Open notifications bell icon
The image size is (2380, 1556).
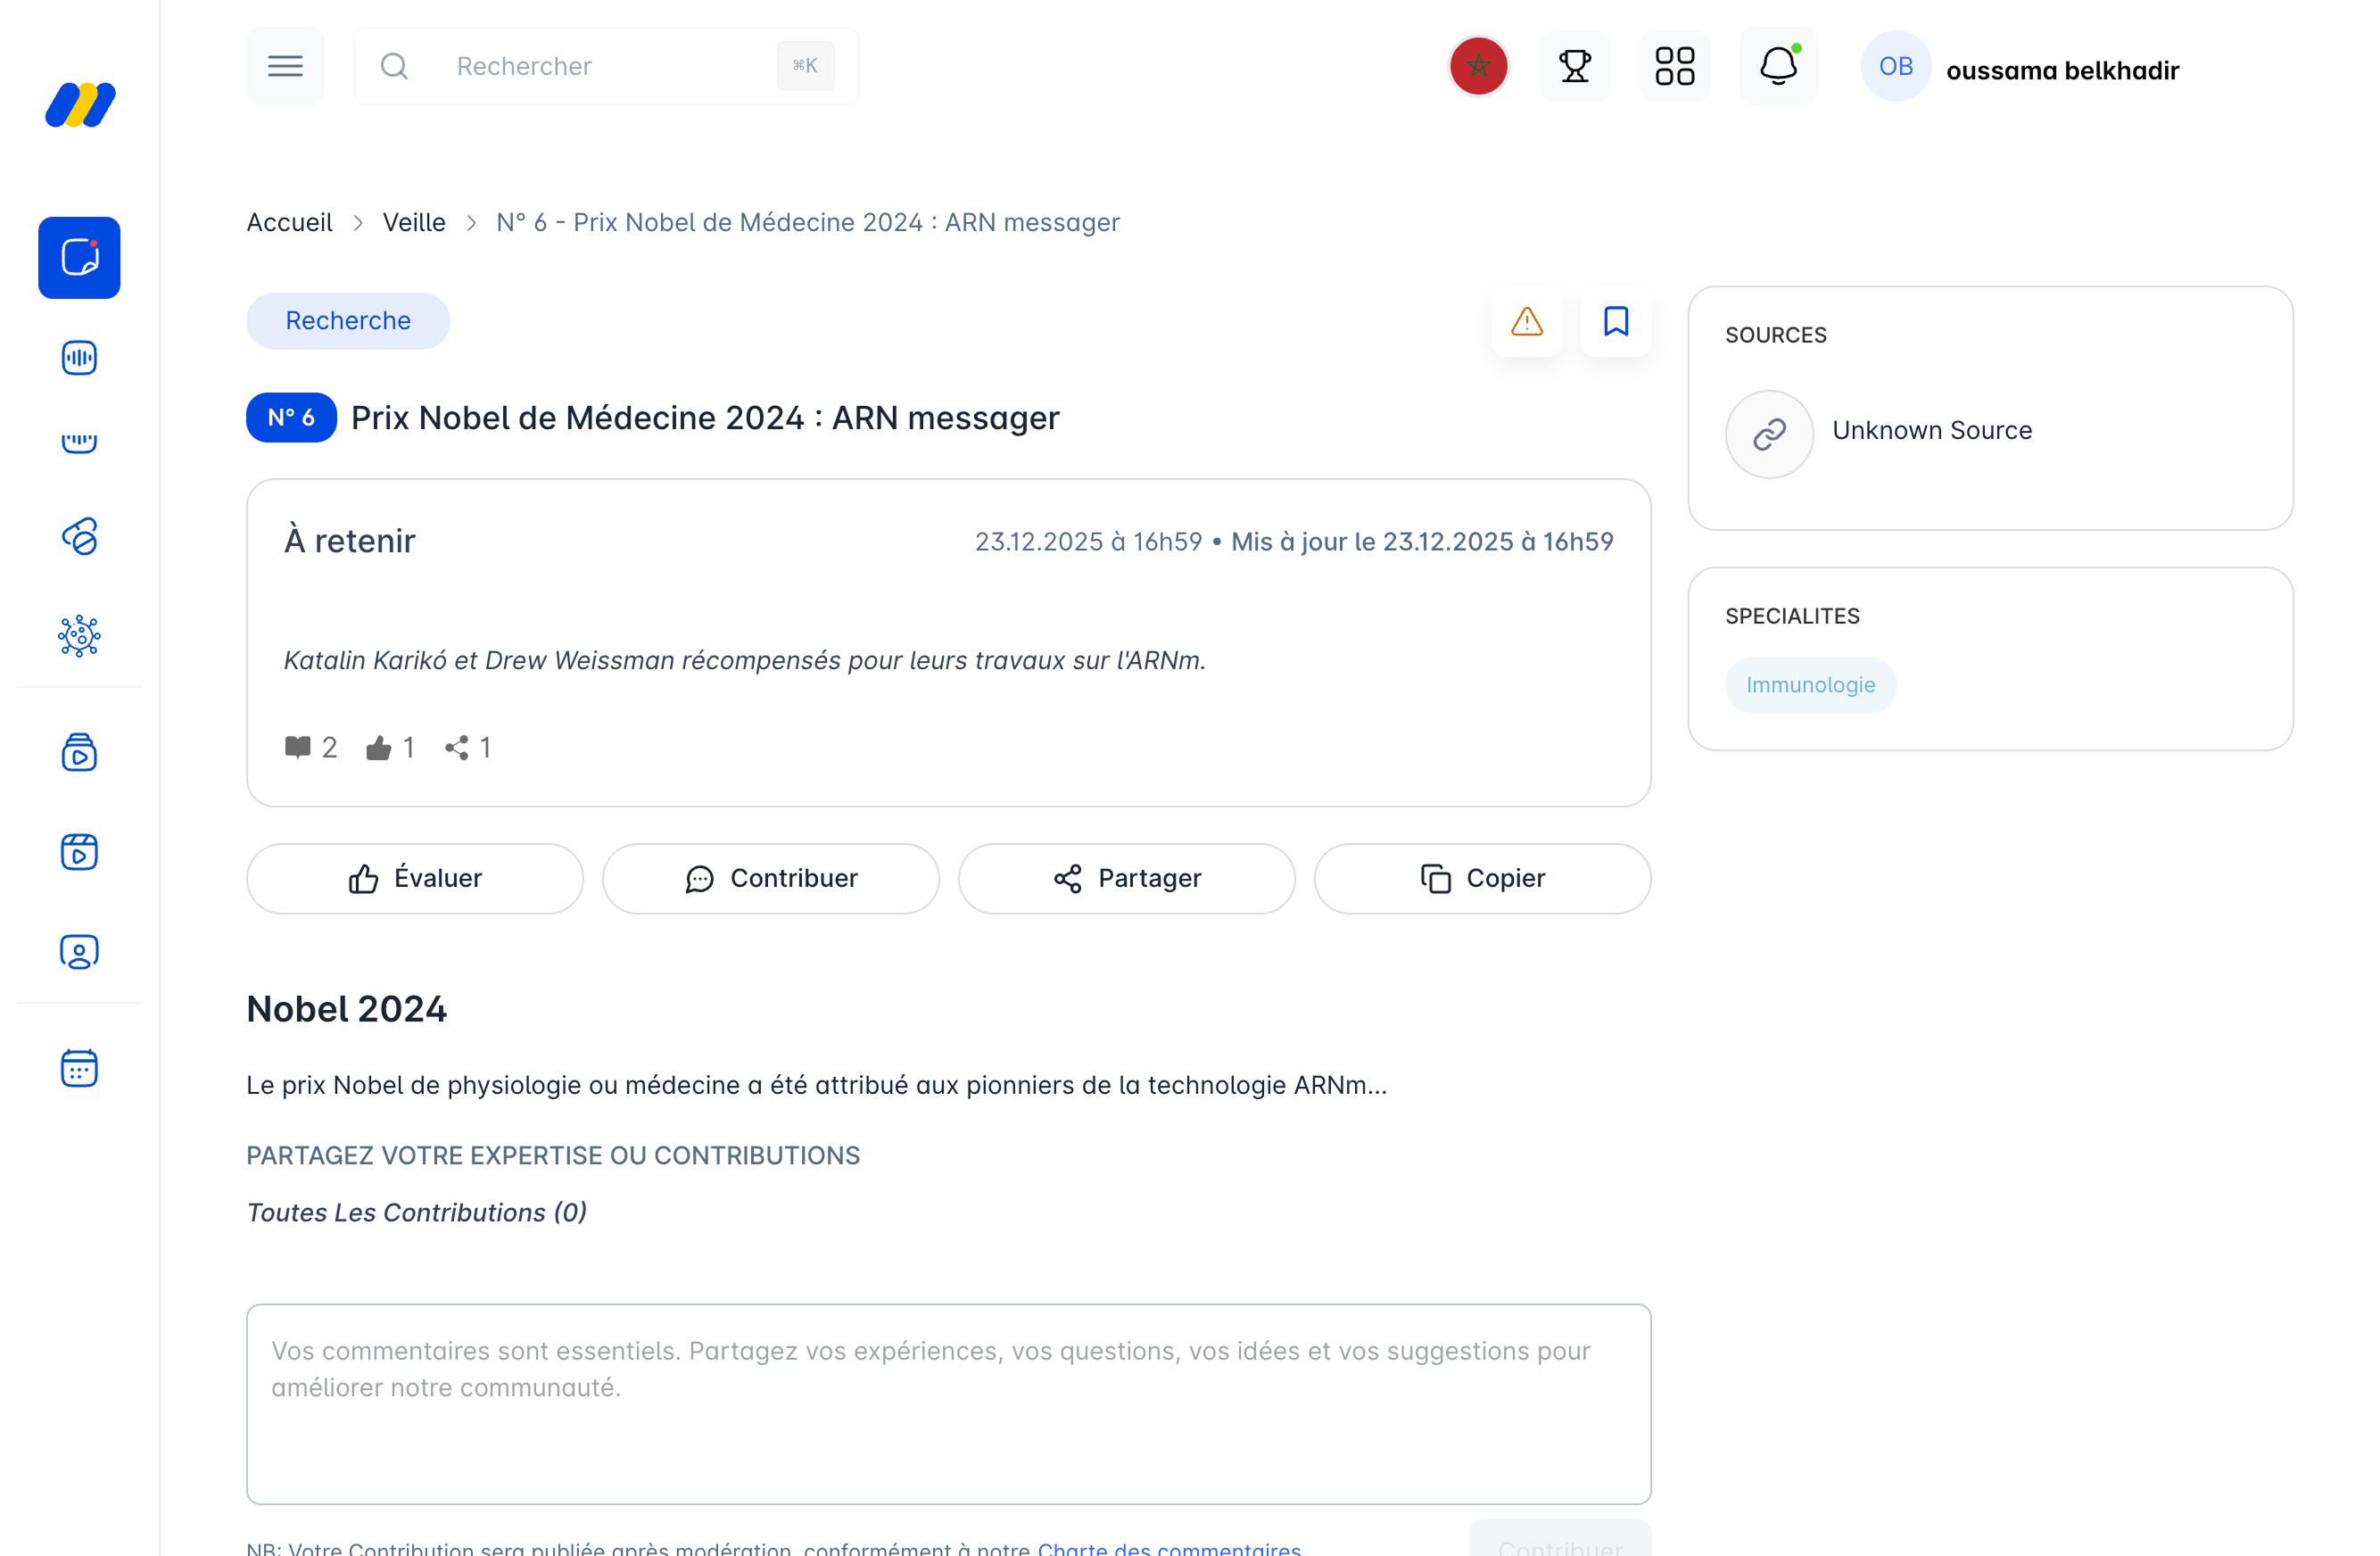pos(1777,66)
